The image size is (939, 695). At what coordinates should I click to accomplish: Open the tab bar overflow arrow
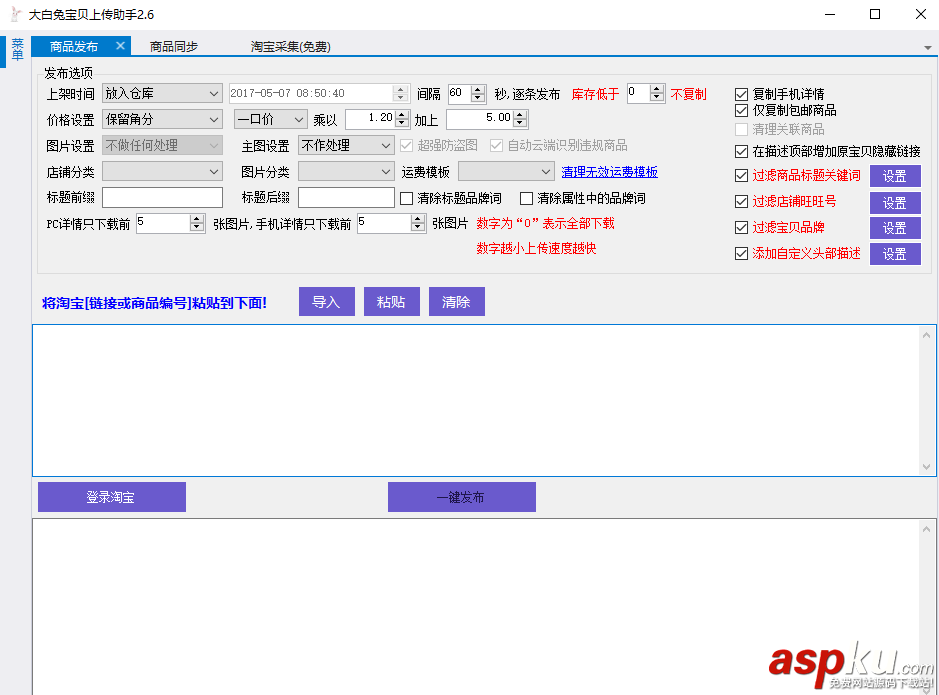[x=926, y=46]
